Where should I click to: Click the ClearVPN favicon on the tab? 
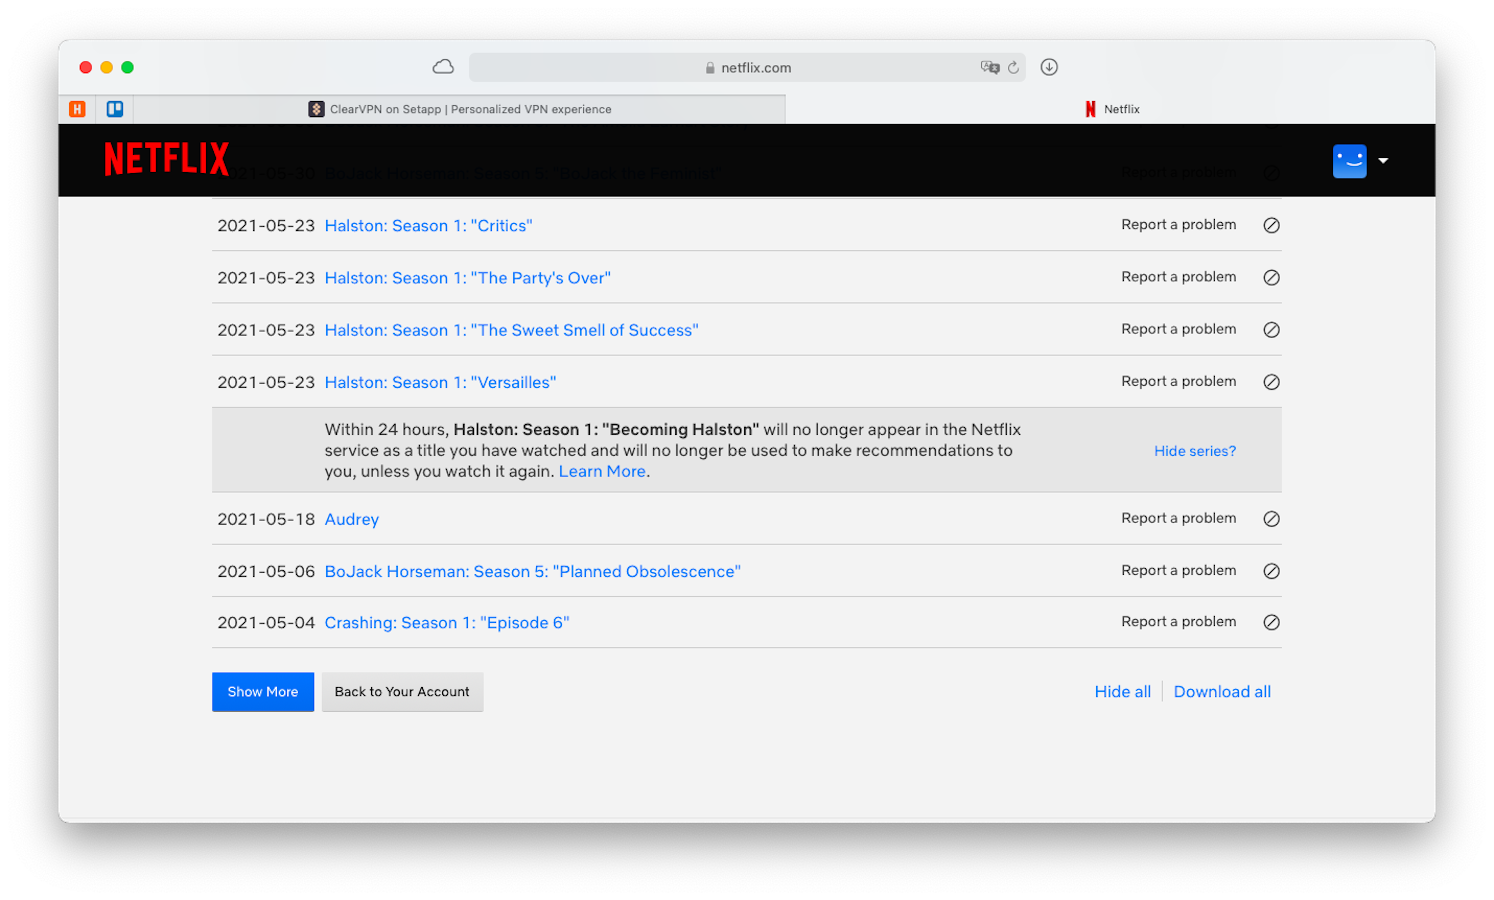click(x=316, y=108)
